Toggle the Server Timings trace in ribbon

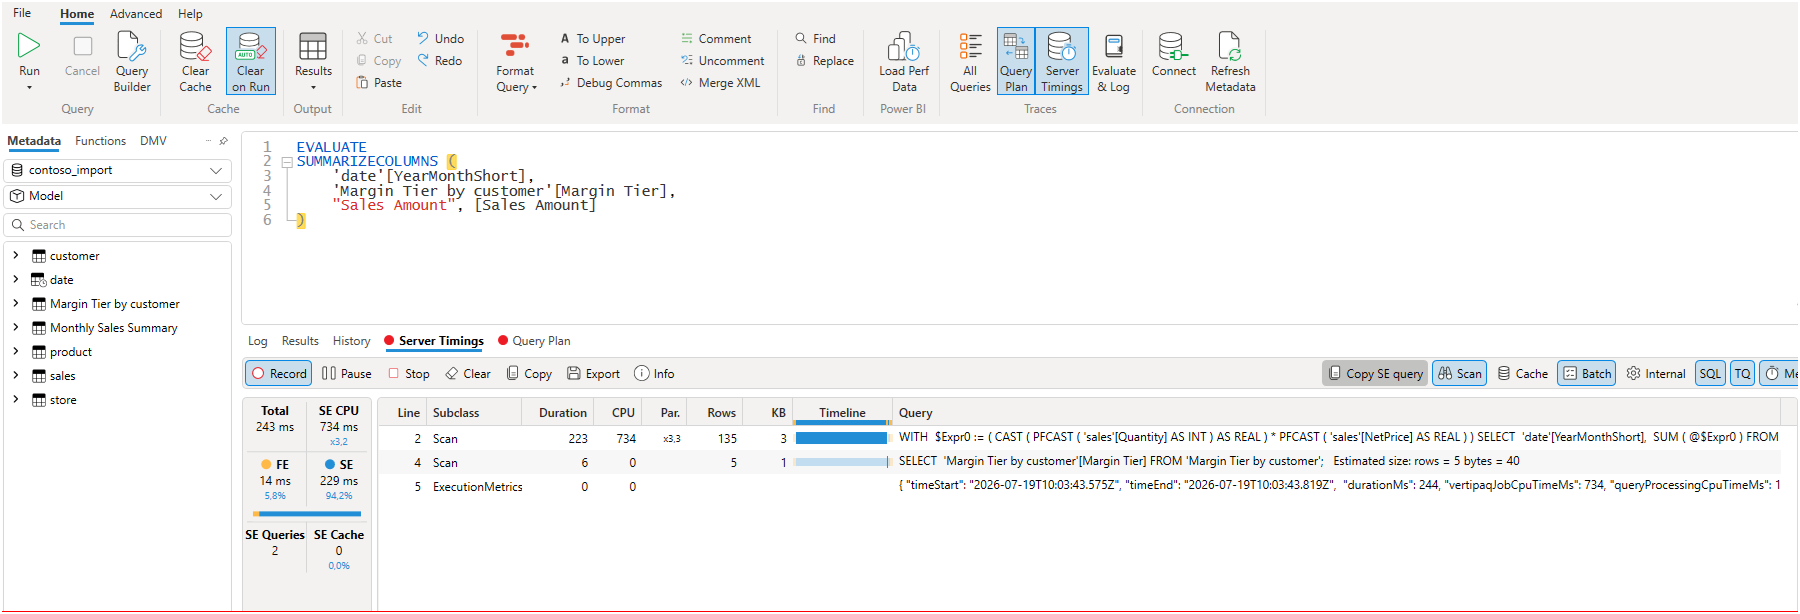(x=1062, y=62)
